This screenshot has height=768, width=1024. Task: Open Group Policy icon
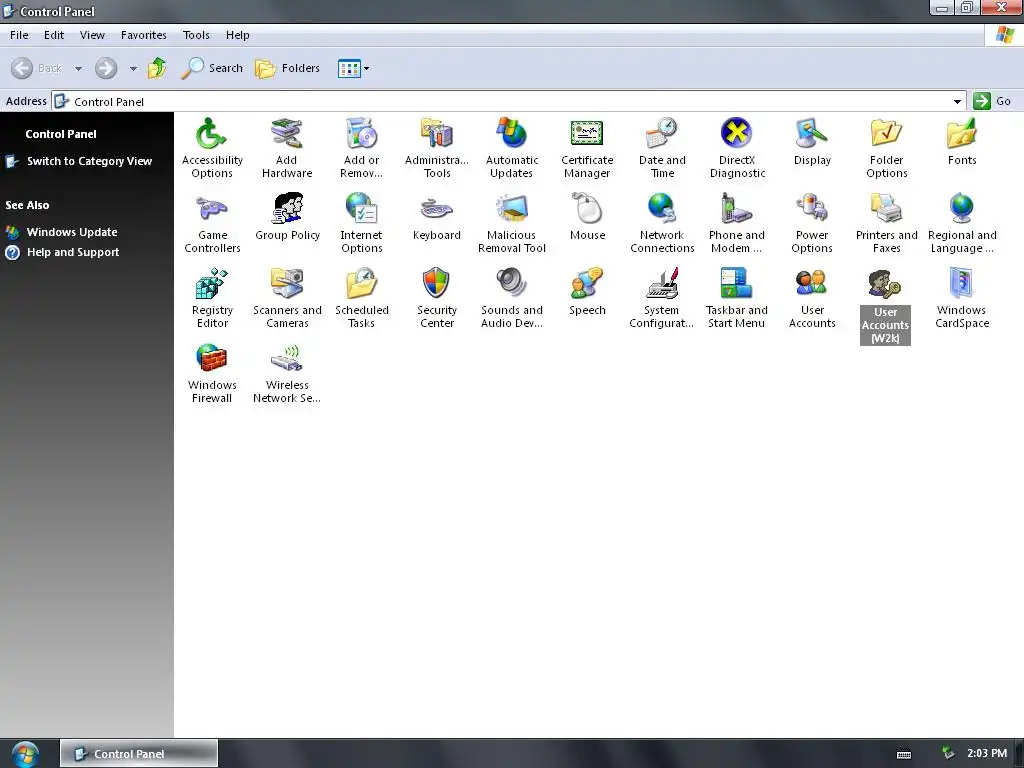point(287,217)
